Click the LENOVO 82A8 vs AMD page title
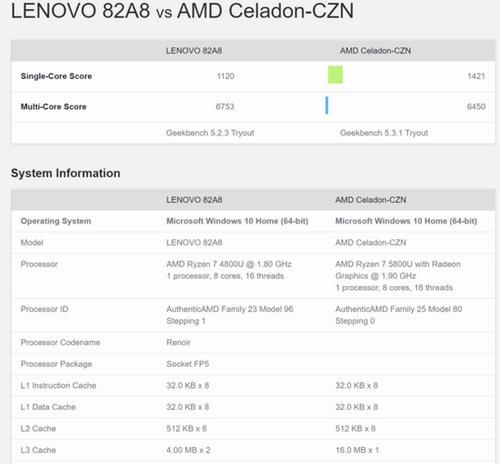The height and width of the screenshot is (464, 500). pos(182,11)
